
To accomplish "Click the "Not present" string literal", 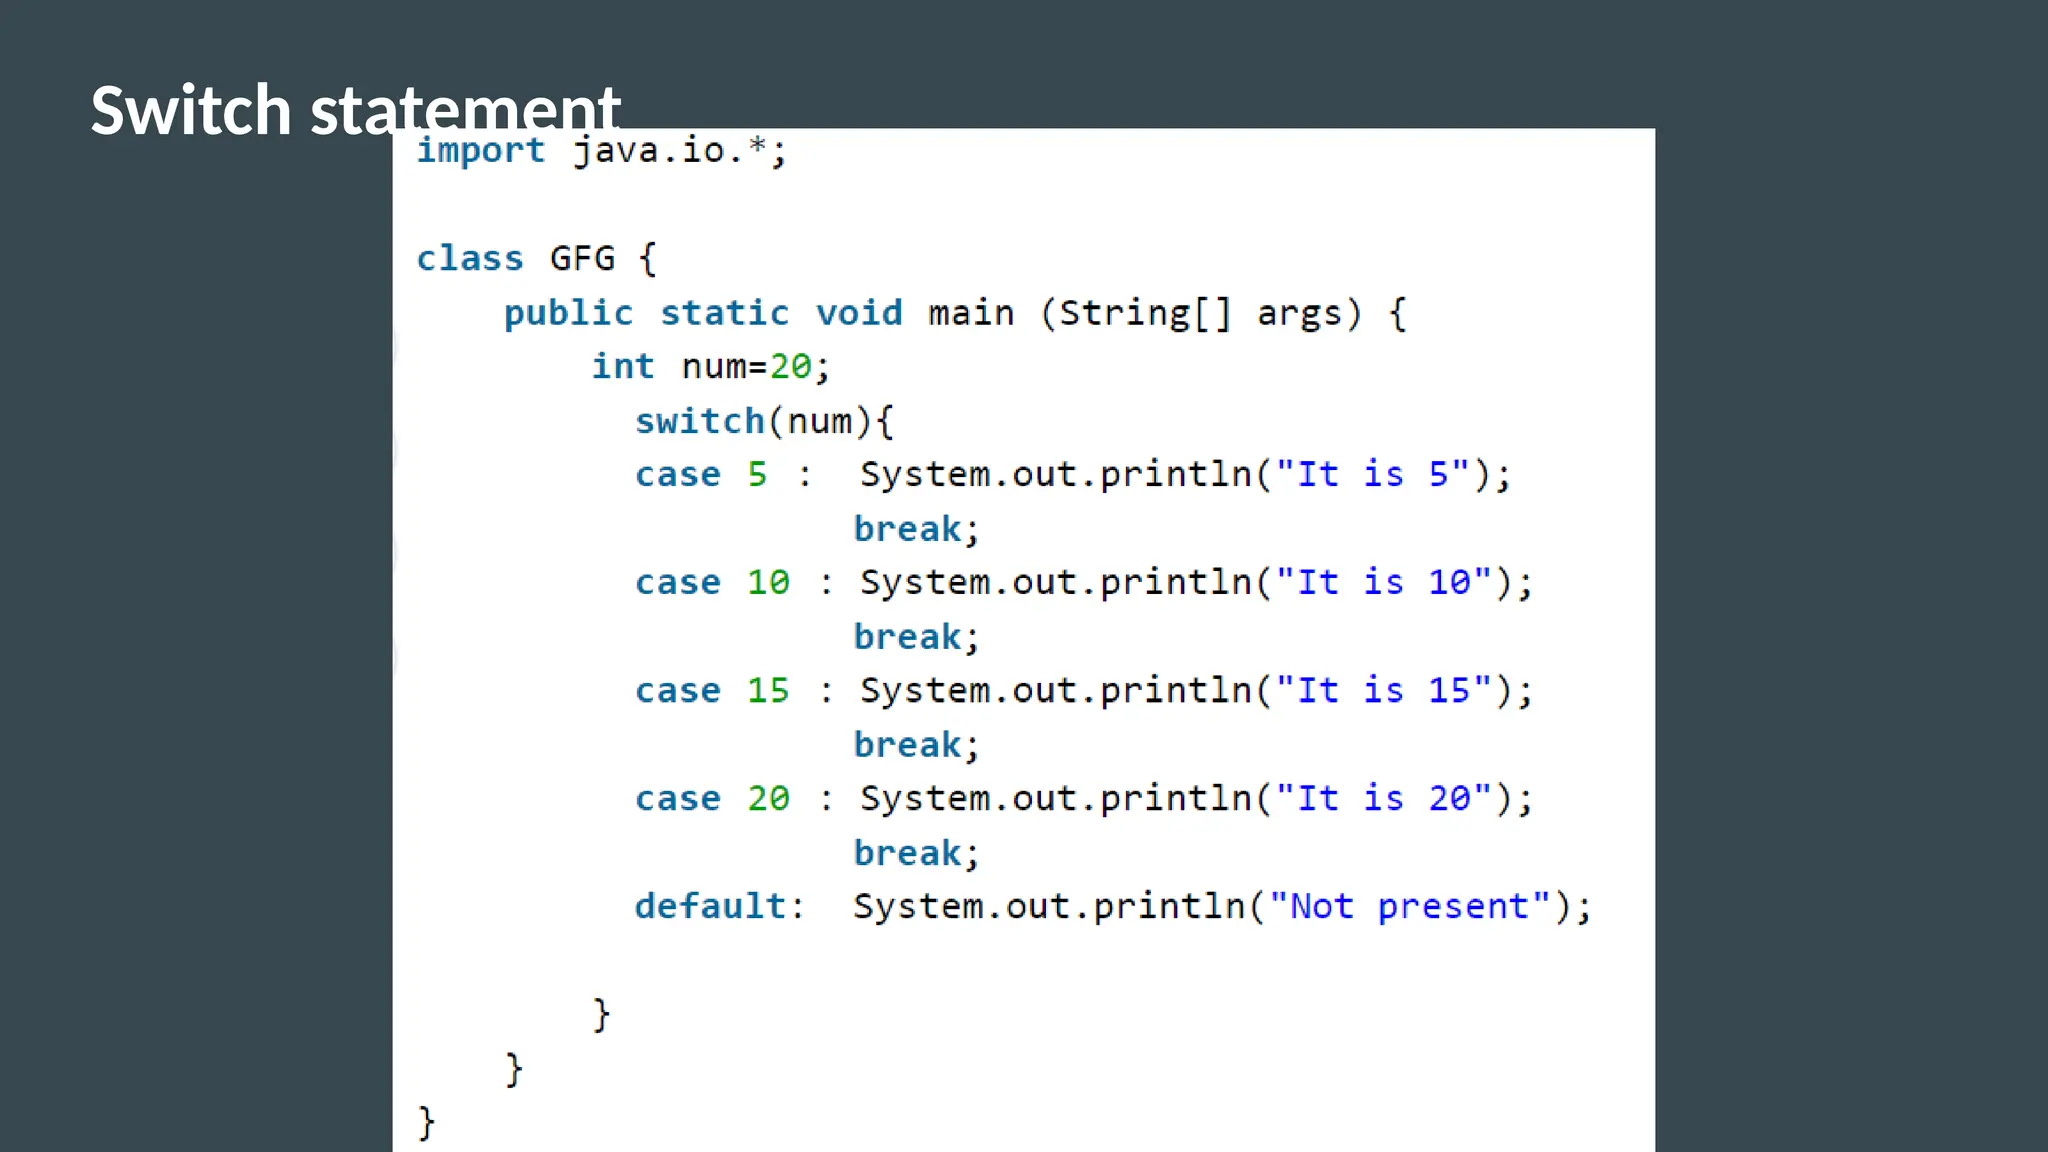I will point(1410,907).
